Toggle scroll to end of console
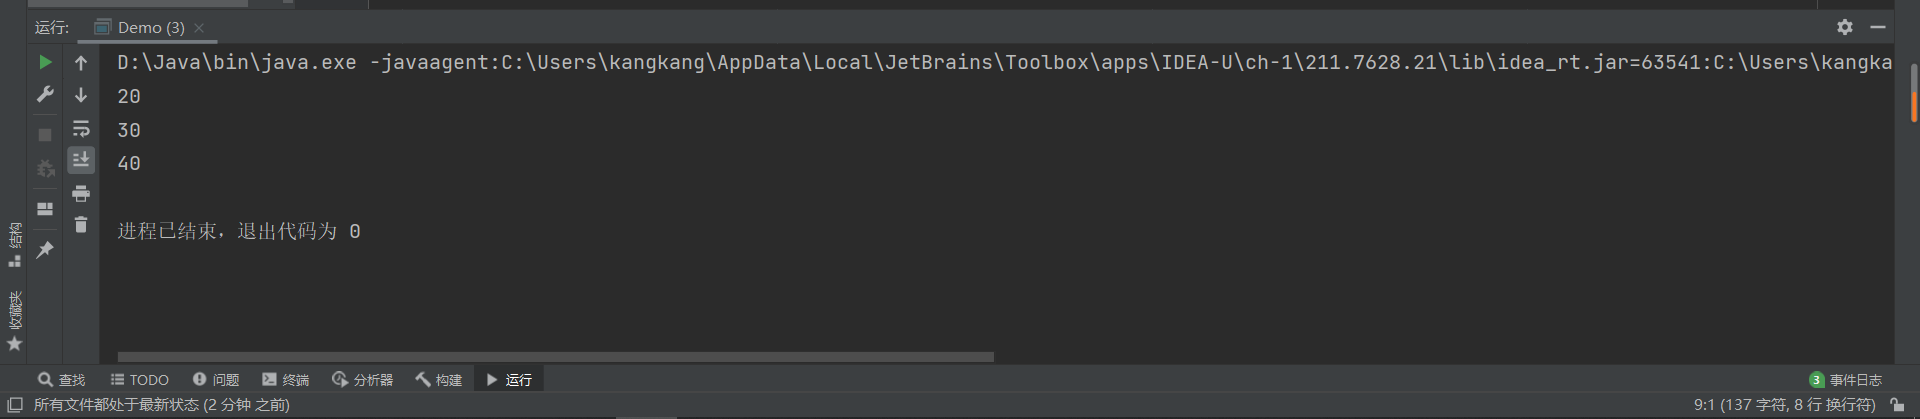1920x419 pixels. (x=81, y=160)
